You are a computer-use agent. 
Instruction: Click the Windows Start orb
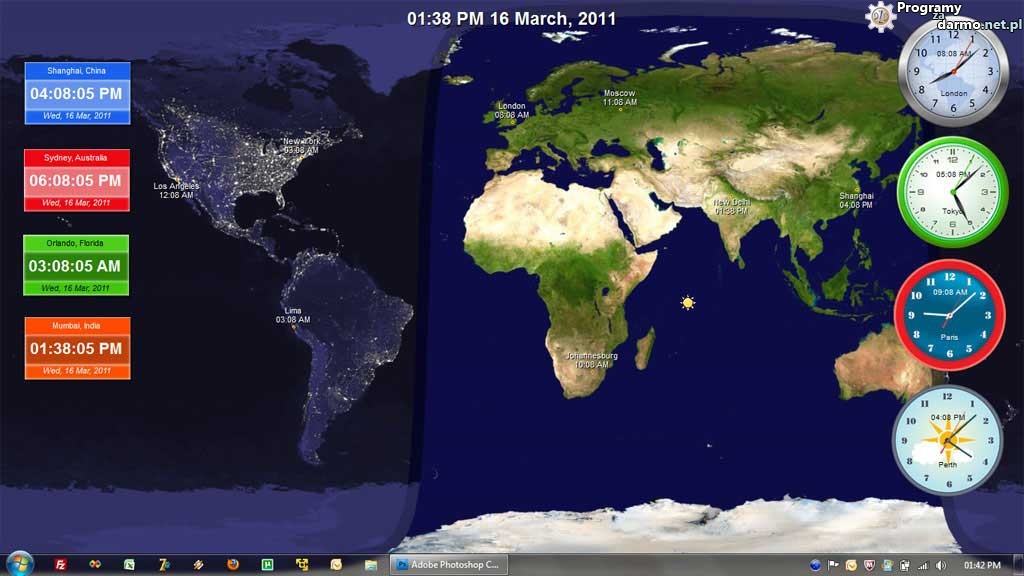point(18,564)
